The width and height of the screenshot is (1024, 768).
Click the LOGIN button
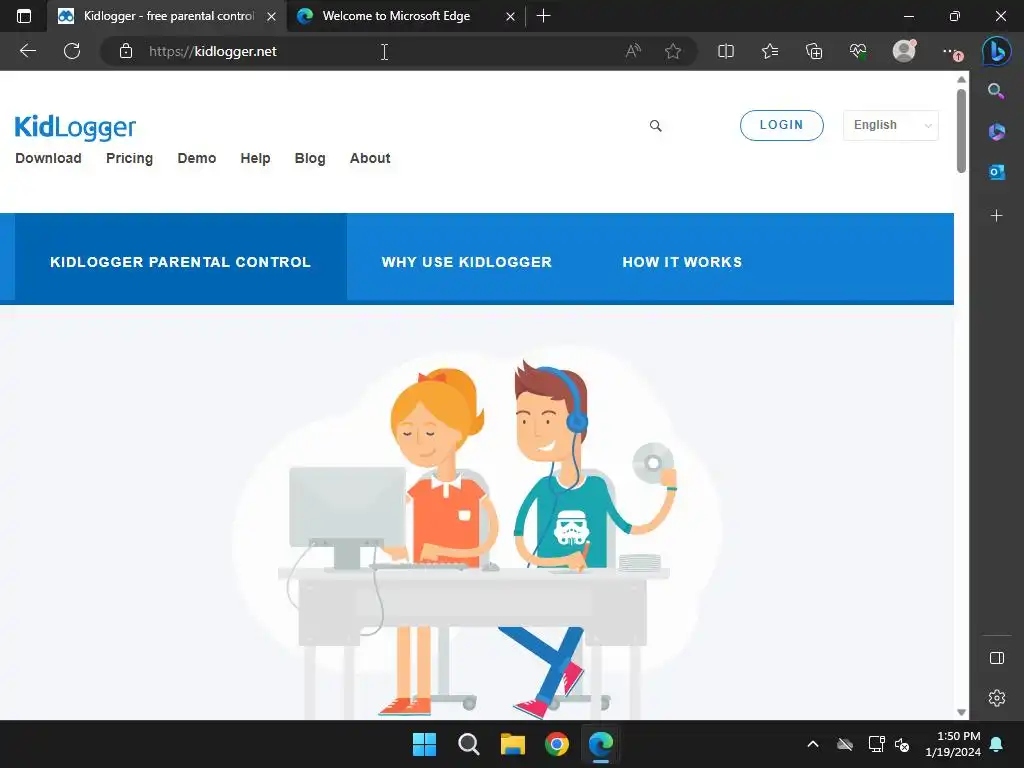coord(781,125)
